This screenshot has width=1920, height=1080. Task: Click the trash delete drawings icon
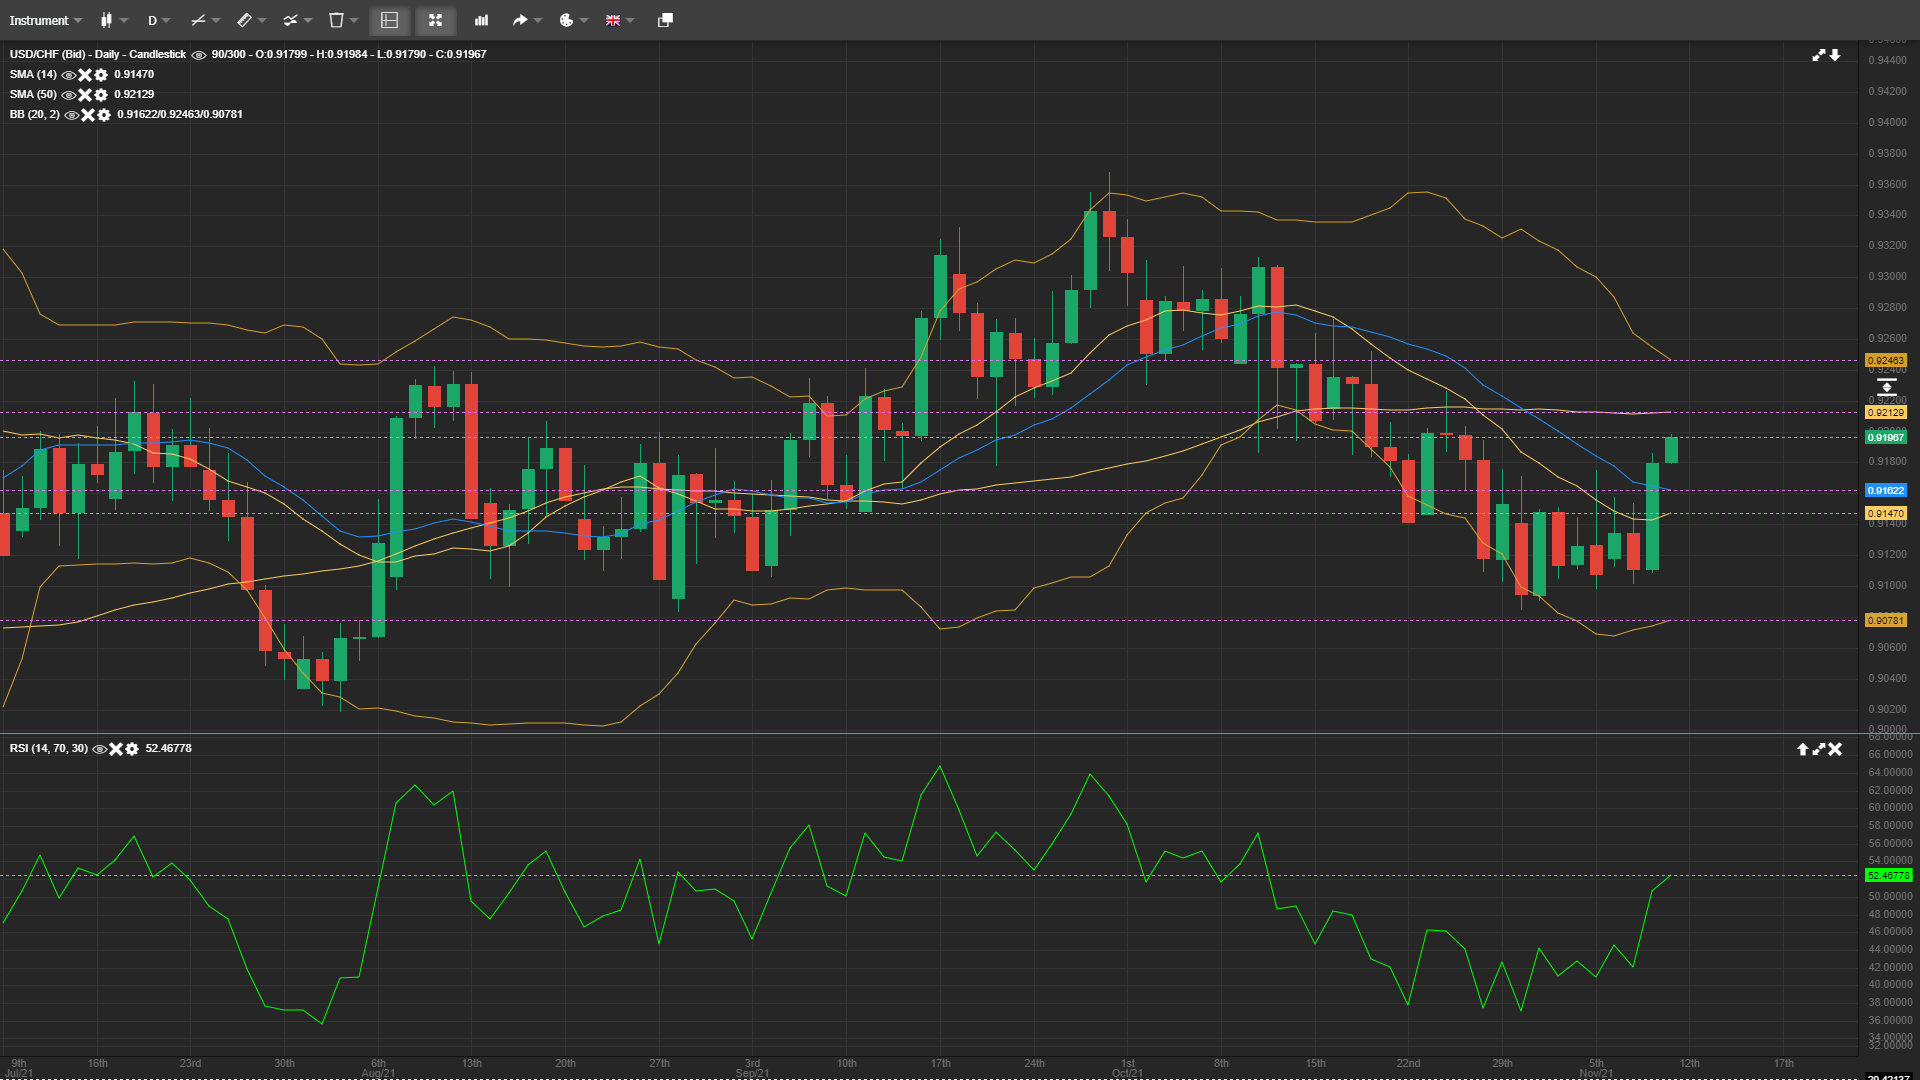point(336,20)
